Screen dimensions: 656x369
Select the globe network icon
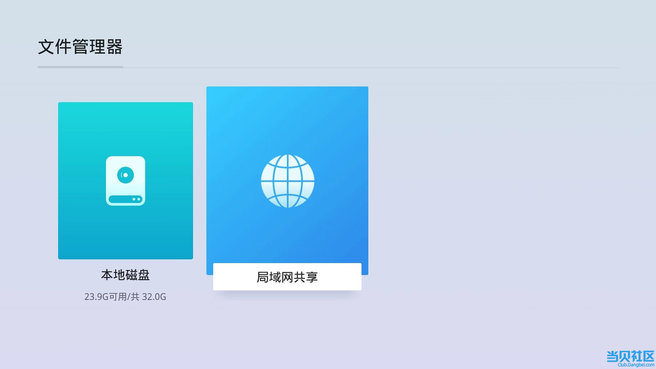[287, 181]
